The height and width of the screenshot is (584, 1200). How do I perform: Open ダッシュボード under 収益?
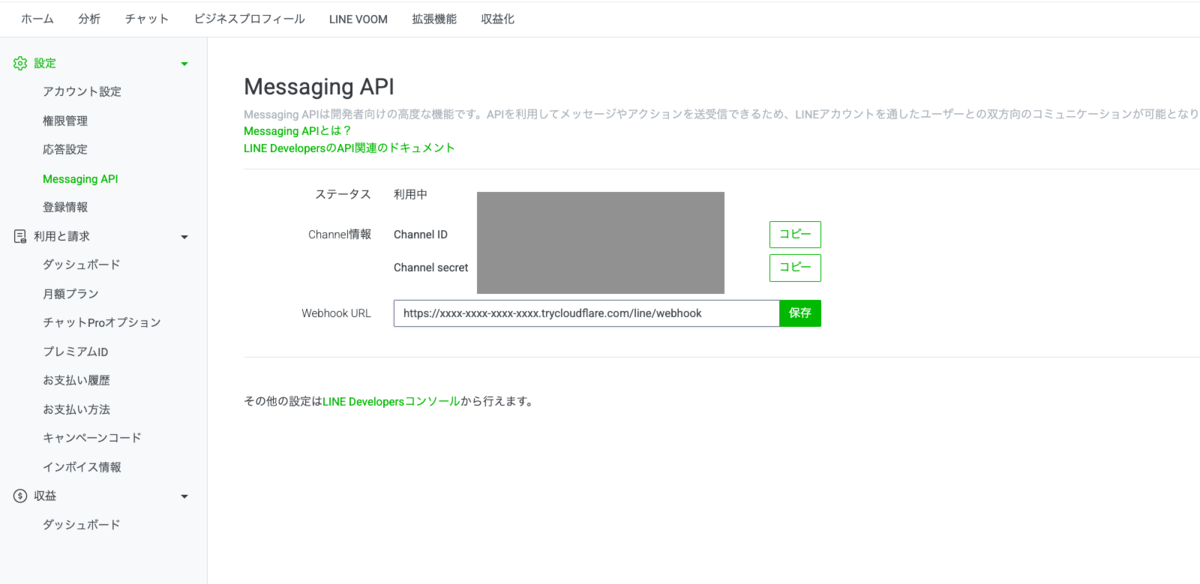(x=82, y=525)
